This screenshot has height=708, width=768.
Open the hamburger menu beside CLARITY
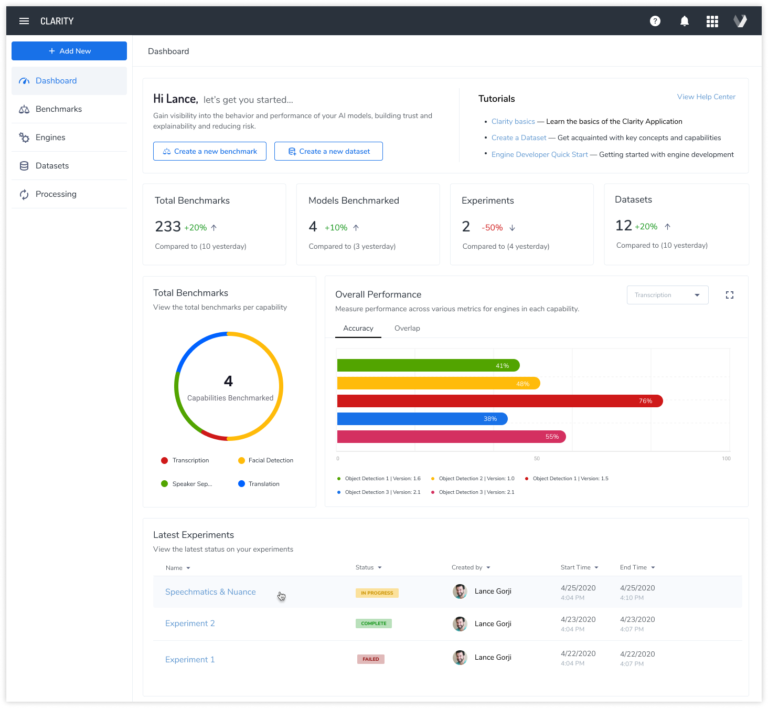[x=24, y=21]
